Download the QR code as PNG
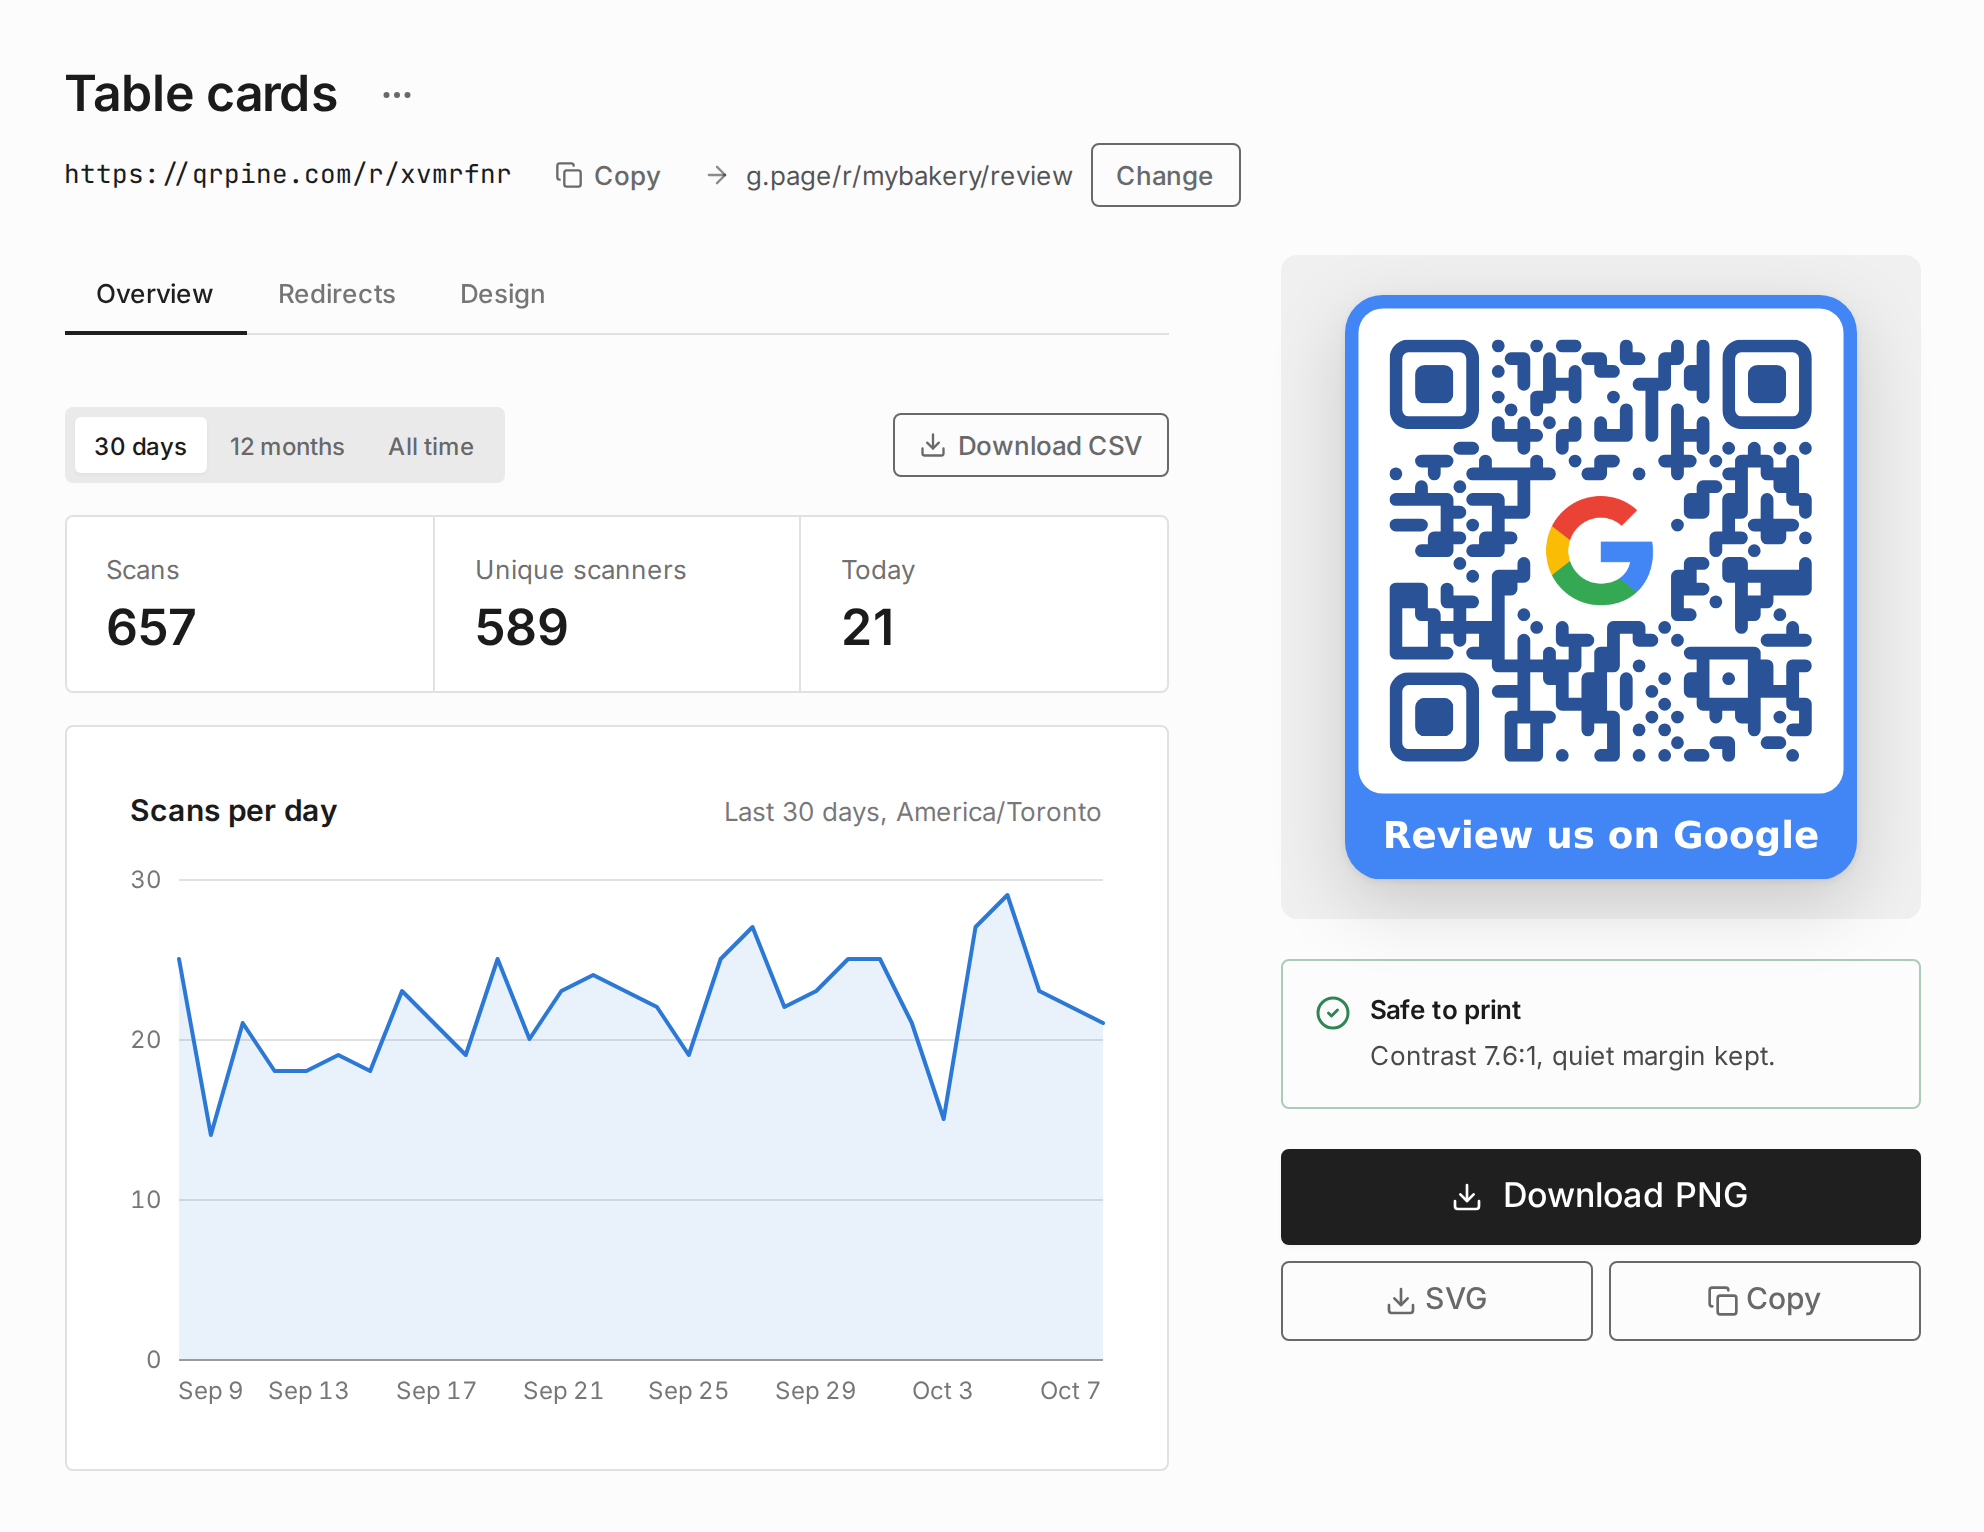Viewport: 1984px width, 1532px height. 1601,1196
